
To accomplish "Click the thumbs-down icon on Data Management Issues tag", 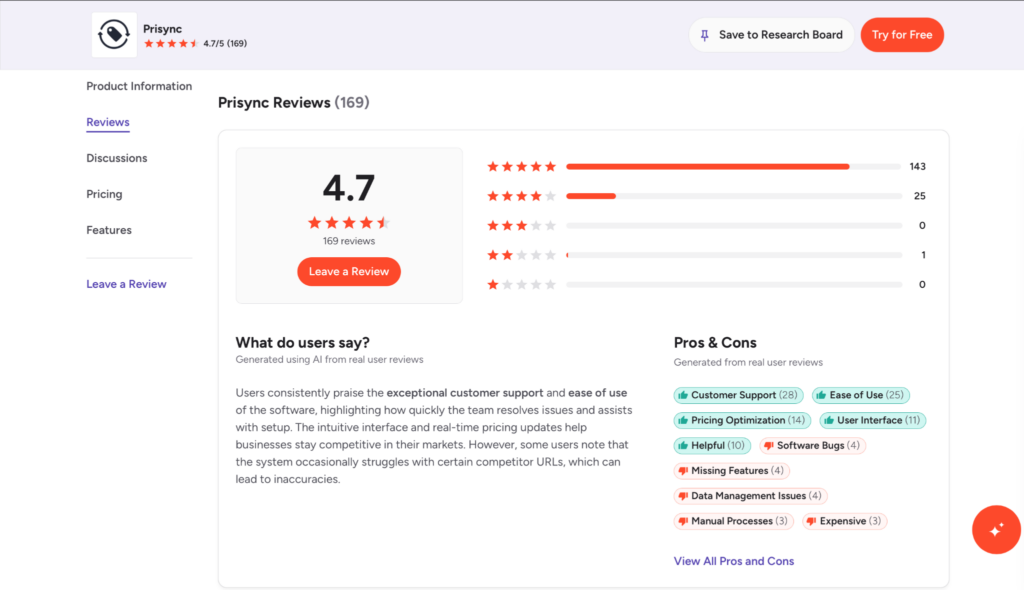I will 683,497.
